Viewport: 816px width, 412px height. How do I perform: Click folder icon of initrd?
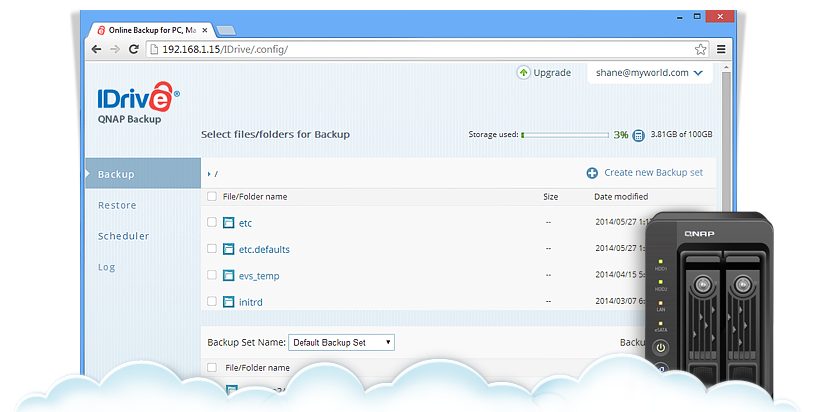click(x=228, y=301)
